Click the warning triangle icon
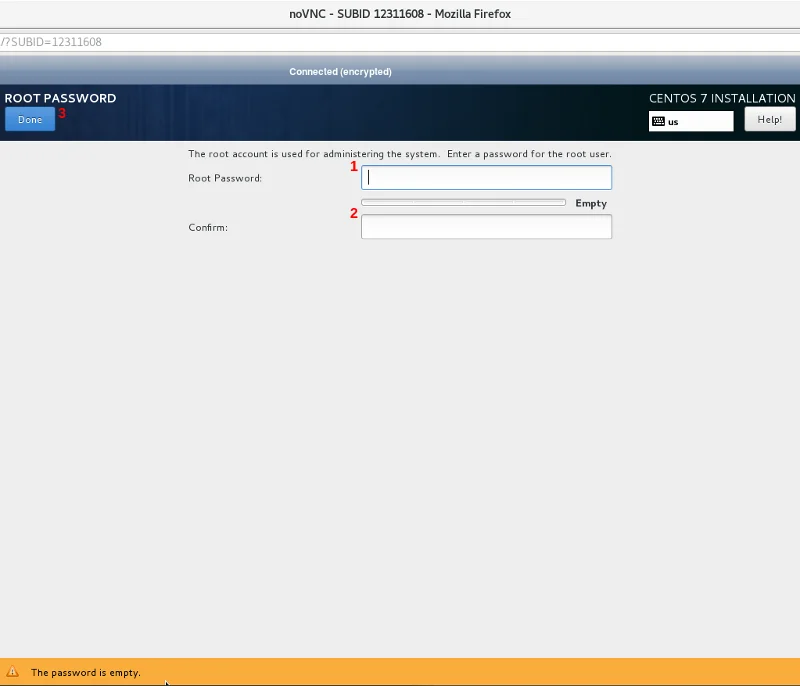 [x=13, y=673]
